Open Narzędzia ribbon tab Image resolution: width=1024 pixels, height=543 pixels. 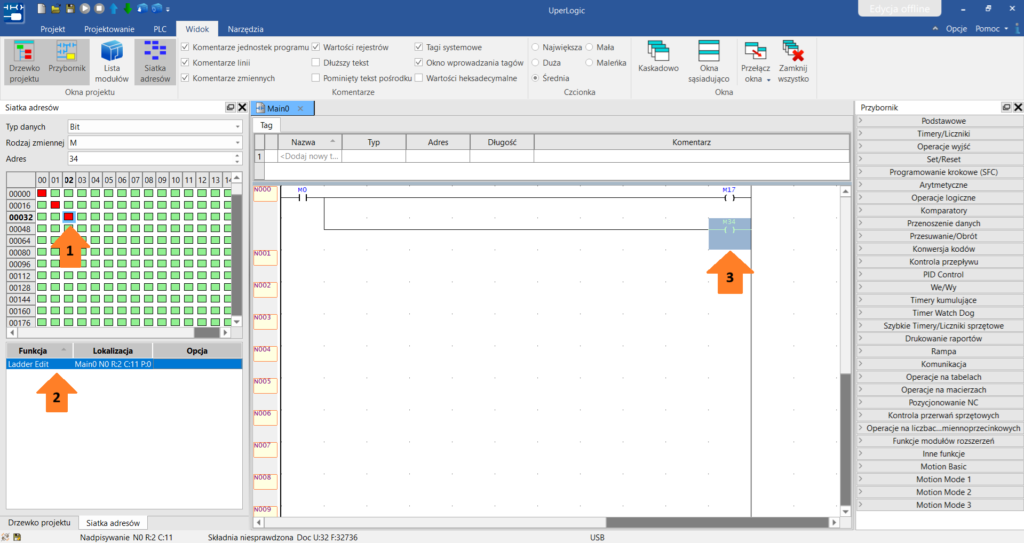tap(246, 29)
